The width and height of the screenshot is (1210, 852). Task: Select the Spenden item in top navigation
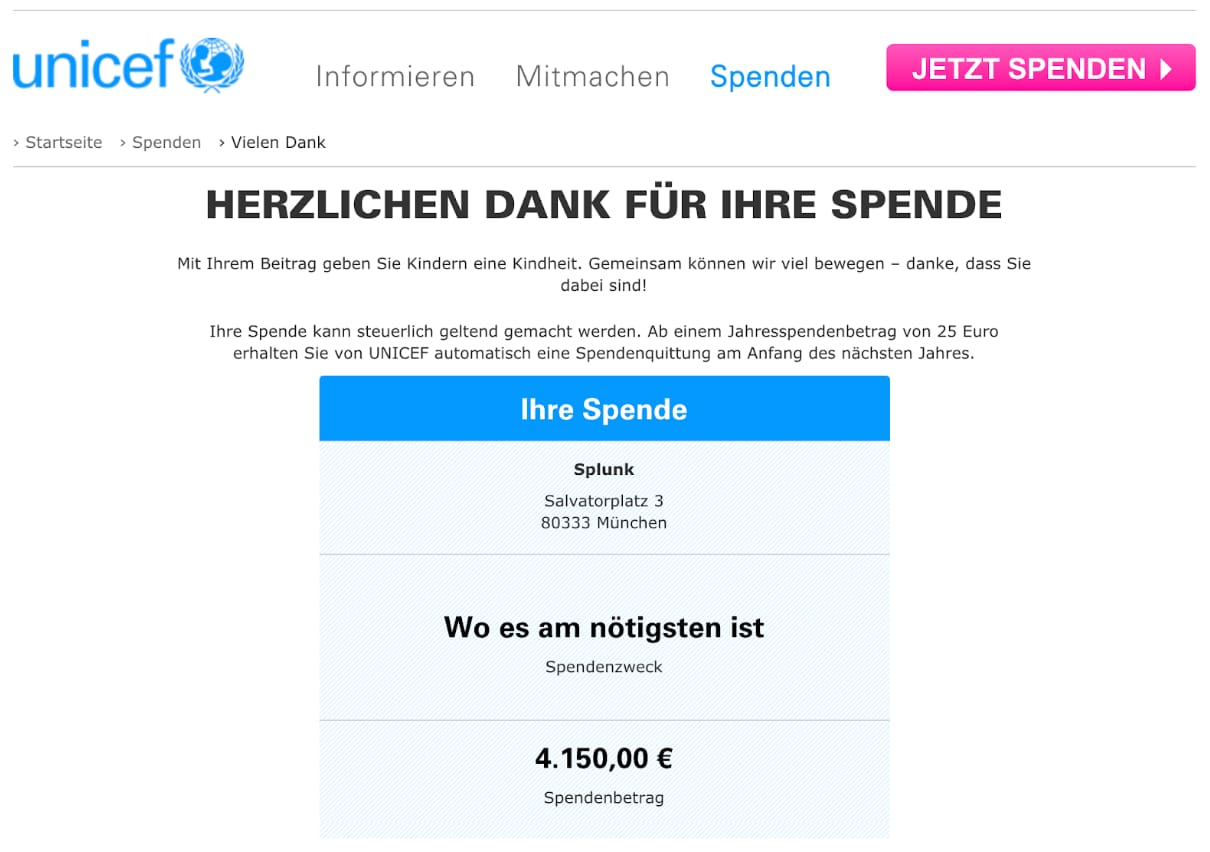coord(770,77)
